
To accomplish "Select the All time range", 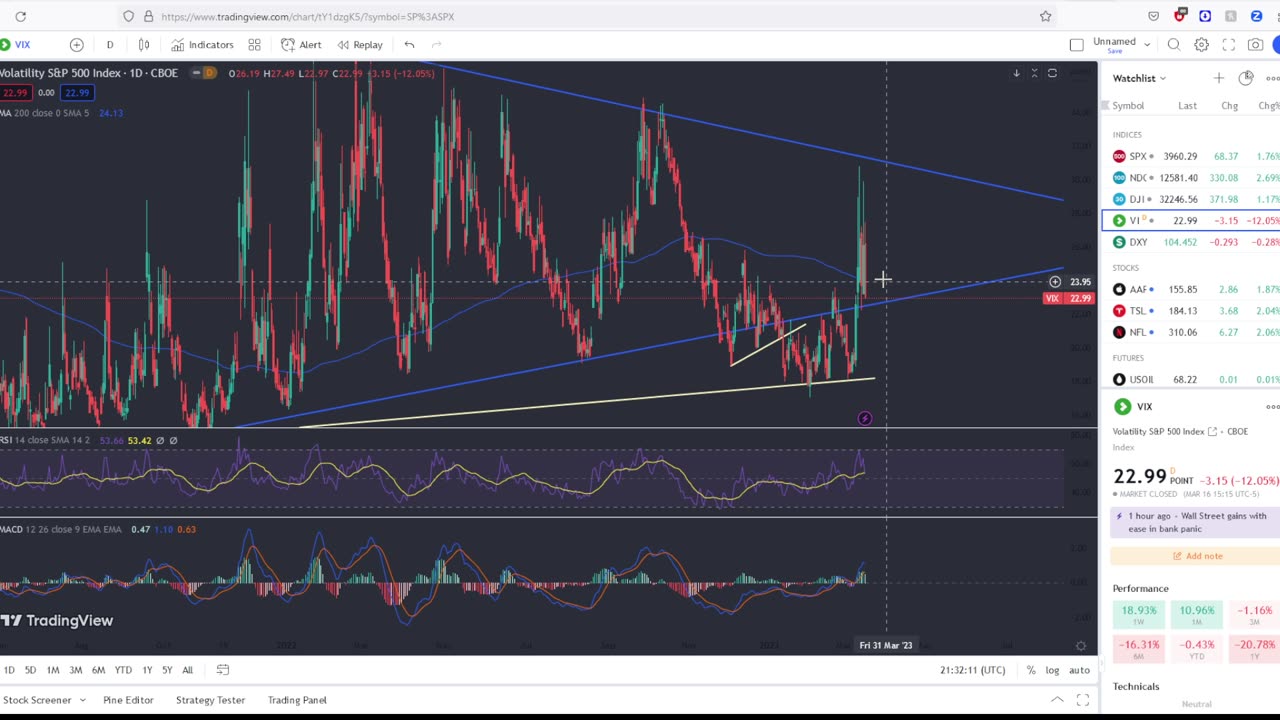I will tap(187, 670).
